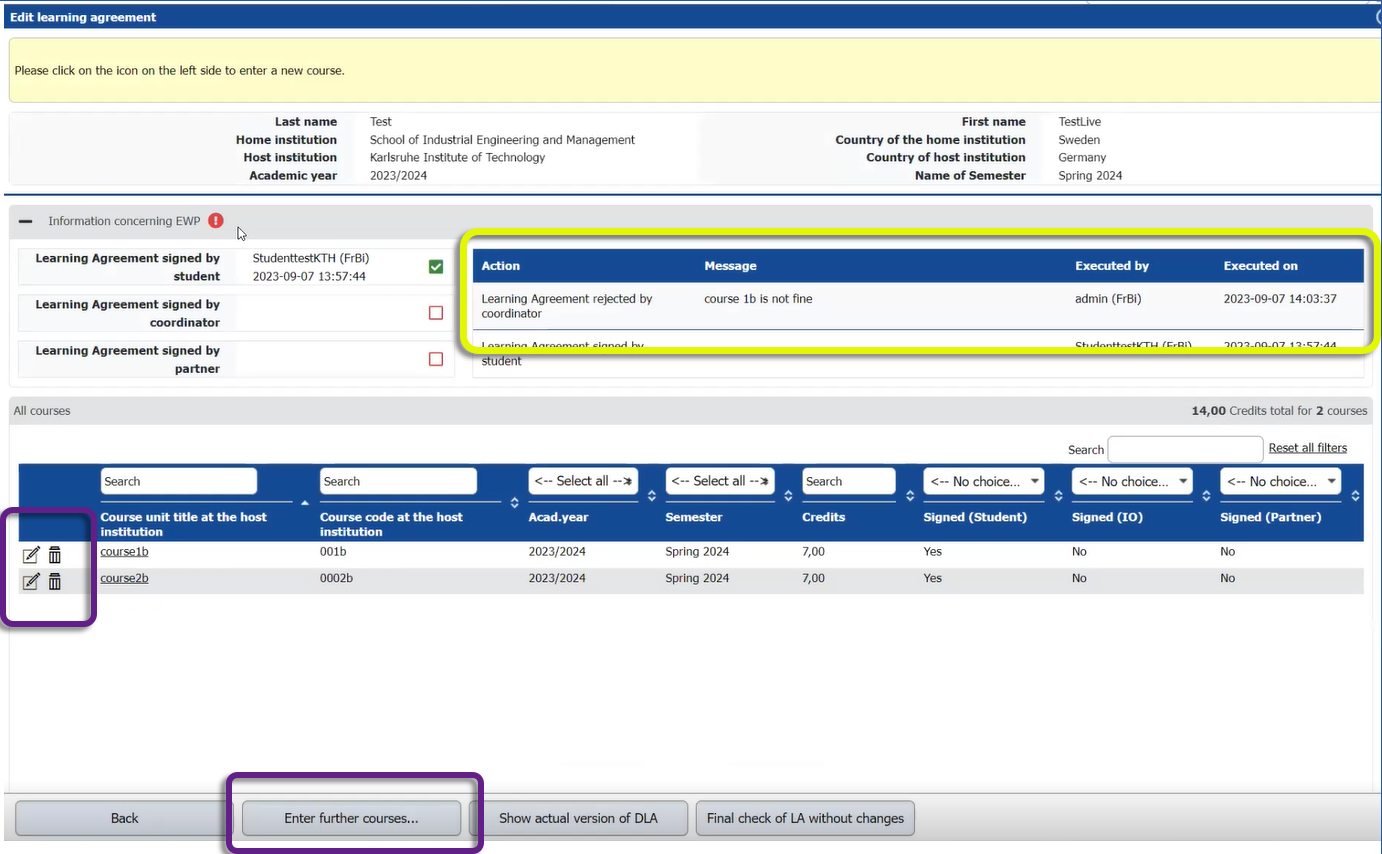Screen dimensions: 1382x854
Task: Click the global Search input field
Action: tap(1185, 449)
